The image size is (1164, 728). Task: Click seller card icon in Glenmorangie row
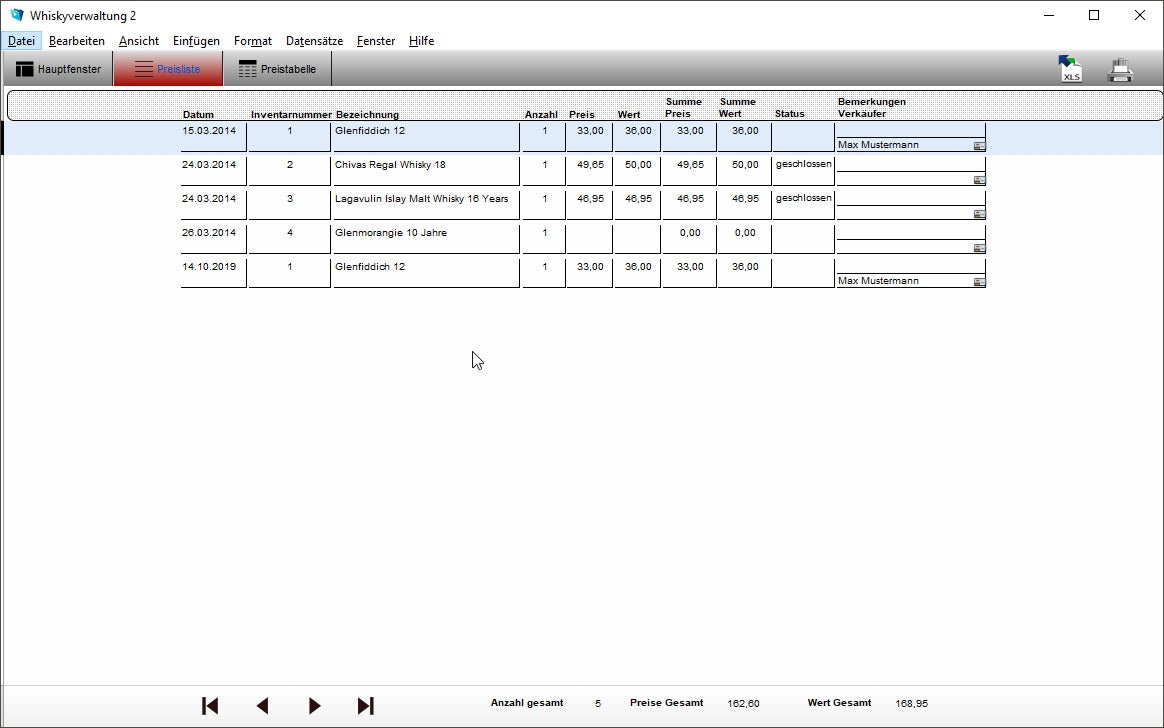pos(979,248)
